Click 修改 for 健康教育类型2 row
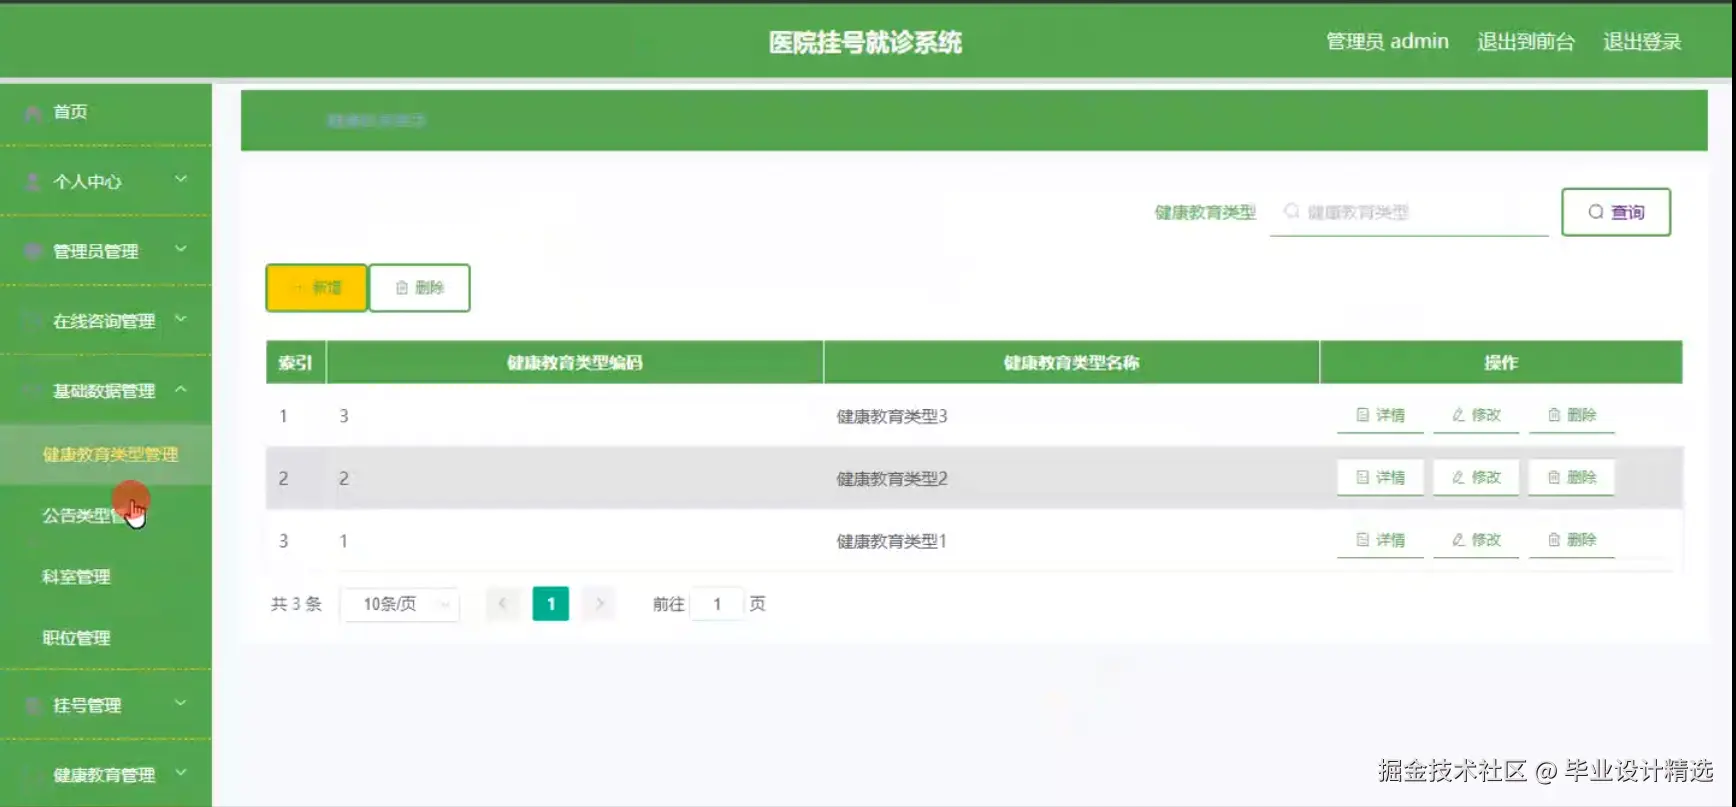Image resolution: width=1736 pixels, height=807 pixels. [x=1476, y=477]
